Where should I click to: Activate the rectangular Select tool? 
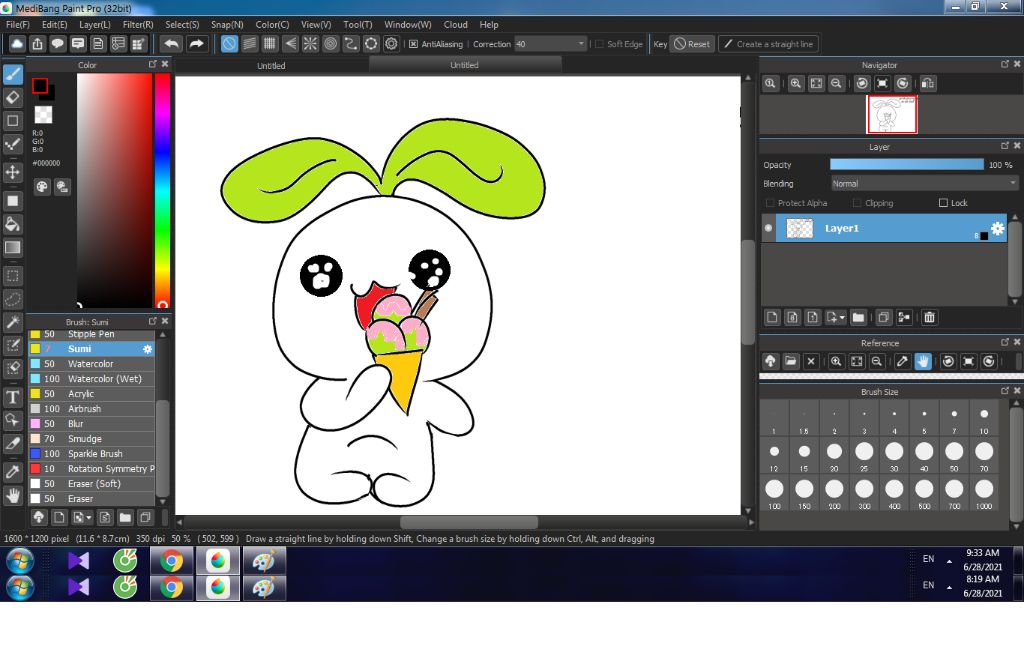point(12,276)
